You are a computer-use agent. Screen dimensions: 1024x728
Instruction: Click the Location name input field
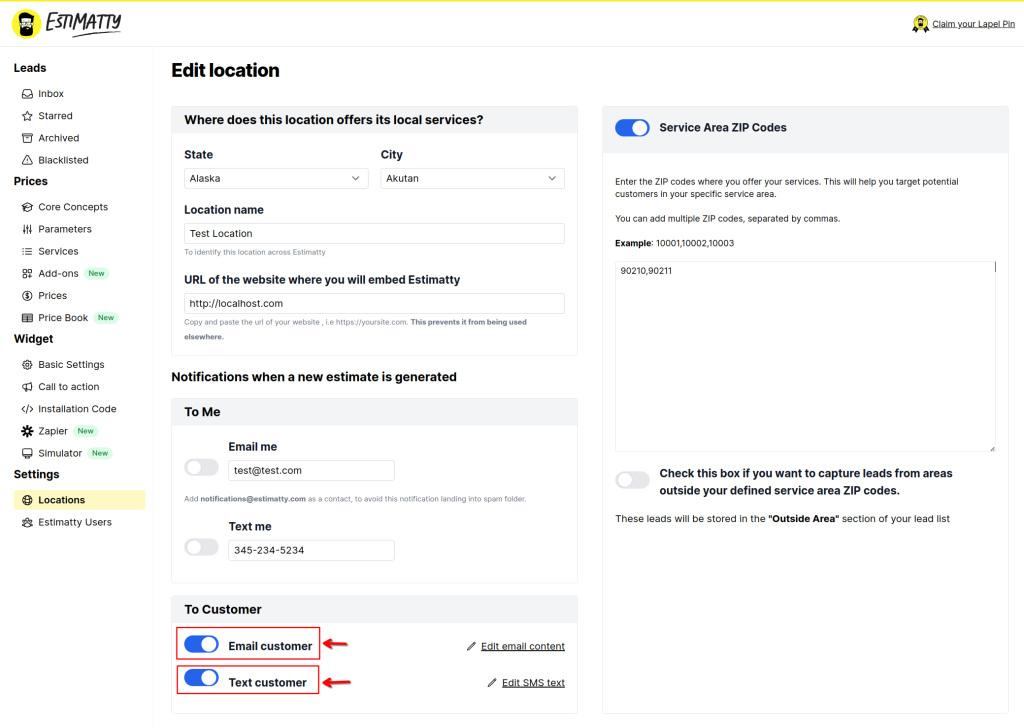click(x=374, y=234)
